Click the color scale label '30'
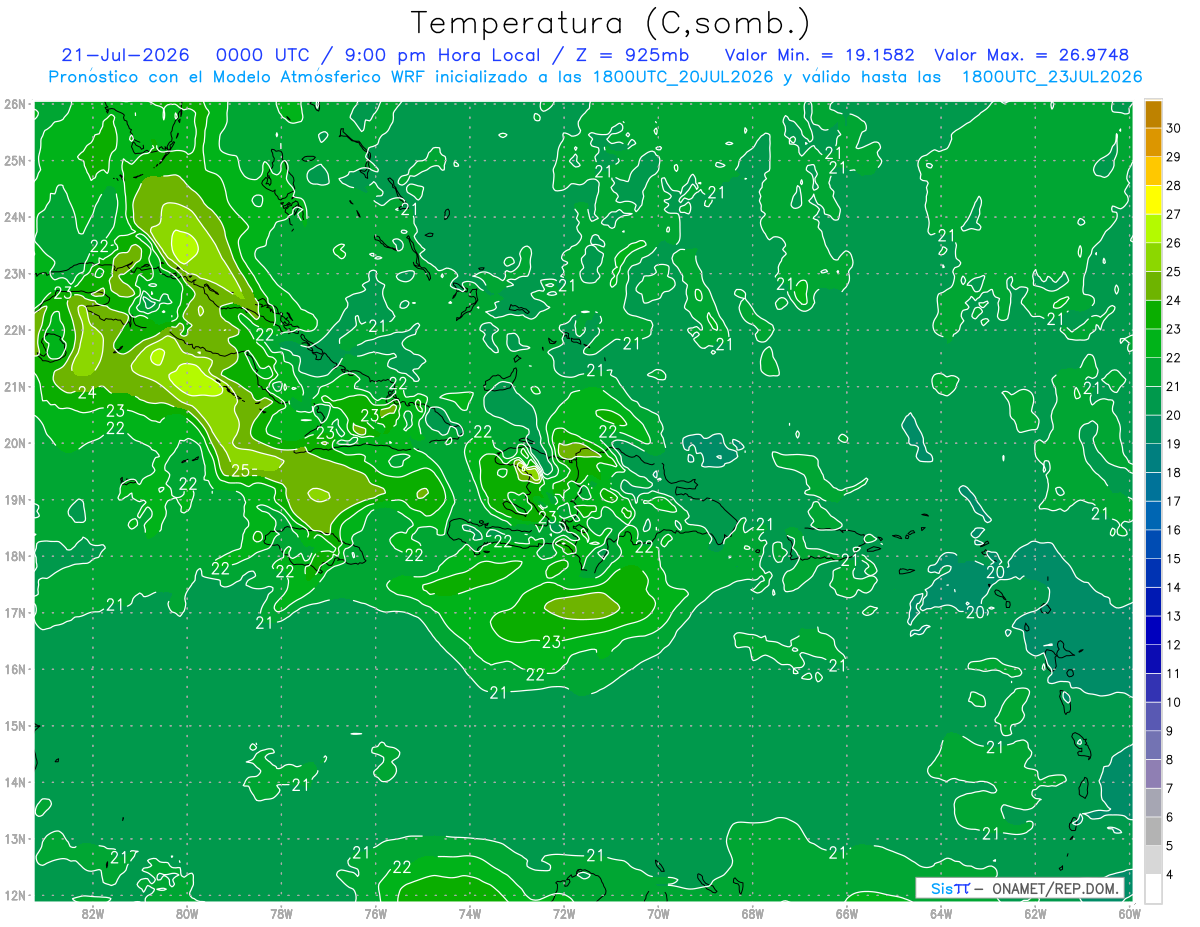This screenshot has height=927, width=1200. pos(1173,128)
